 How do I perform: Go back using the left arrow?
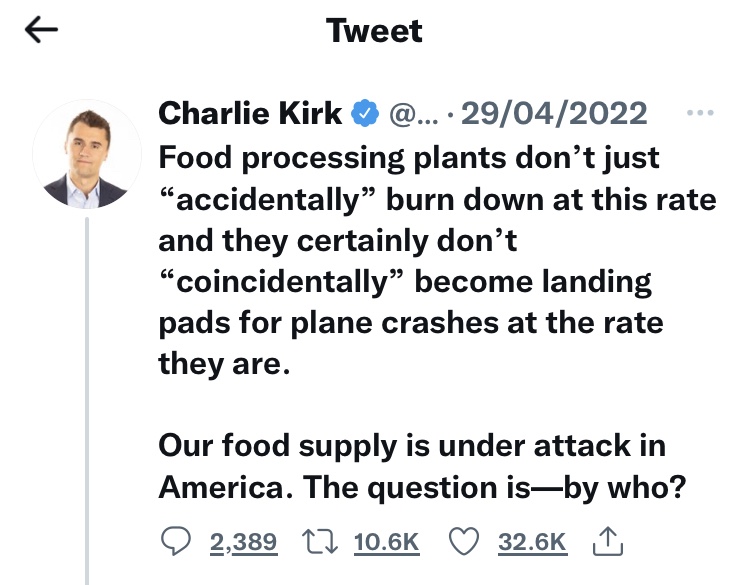tap(41, 31)
